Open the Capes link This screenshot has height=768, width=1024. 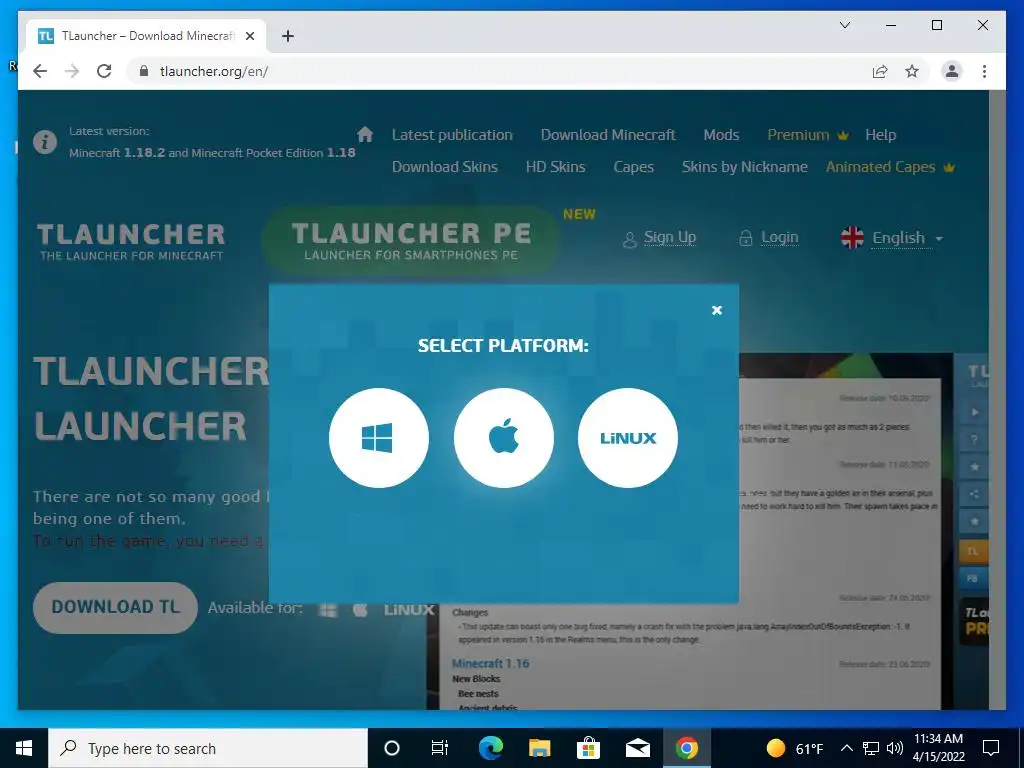pyautogui.click(x=633, y=167)
